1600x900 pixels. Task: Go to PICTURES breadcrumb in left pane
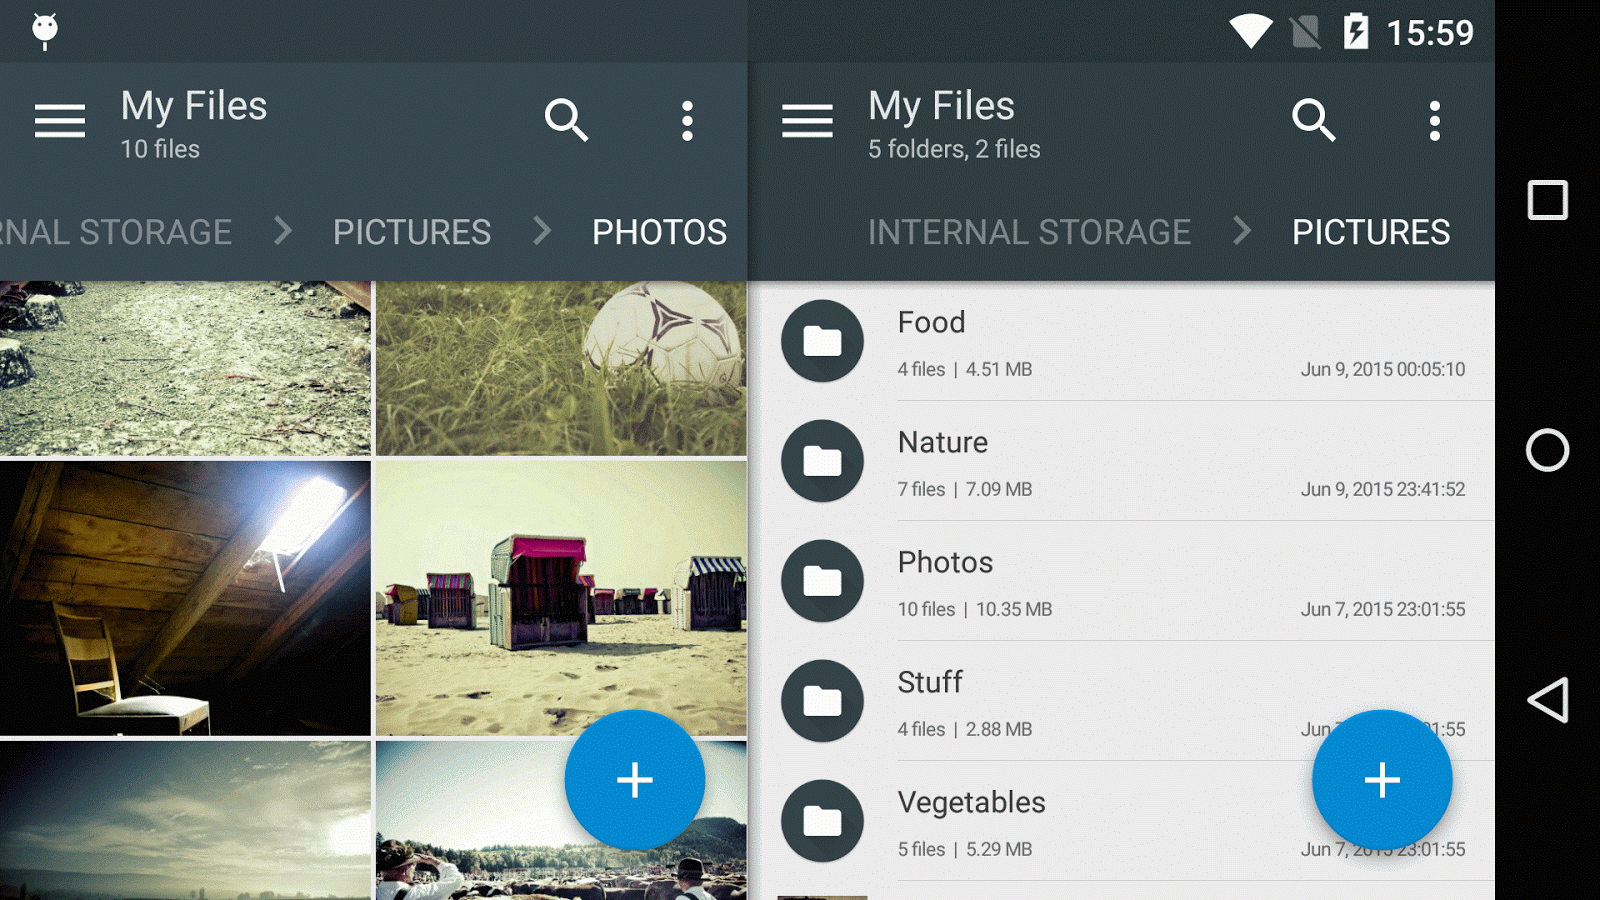pos(412,232)
